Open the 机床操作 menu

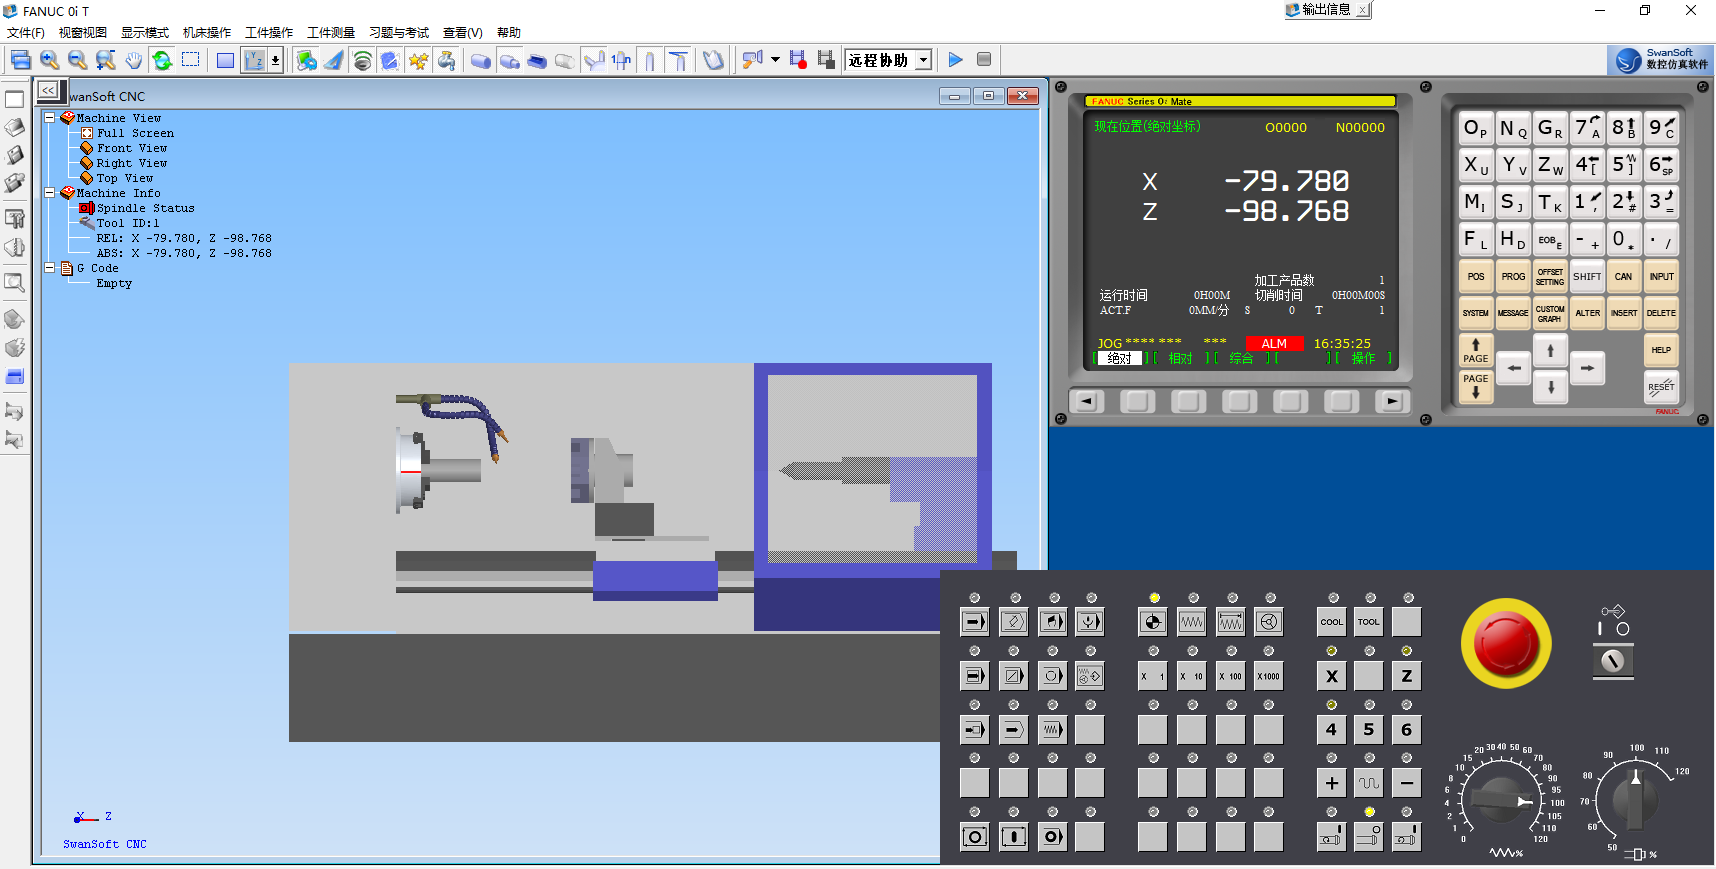207,33
